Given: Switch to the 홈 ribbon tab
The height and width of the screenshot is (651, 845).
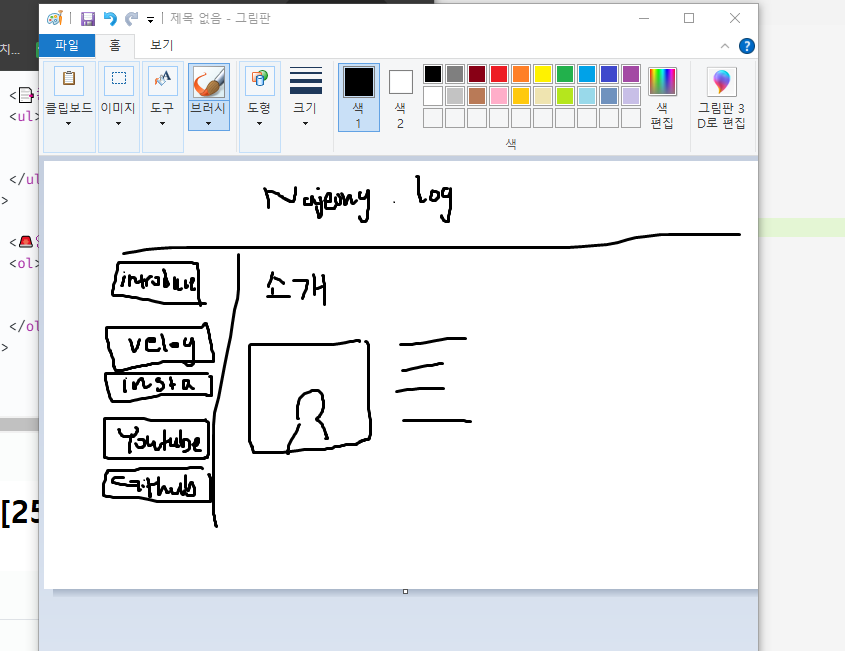Looking at the screenshot, I should pos(115,45).
